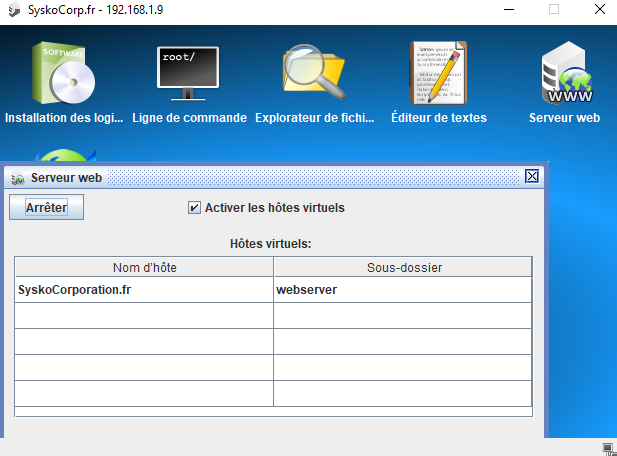Image resolution: width=617 pixels, height=456 pixels.
Task: Click the empty second-row Sous-dossier cell
Action: click(x=403, y=316)
